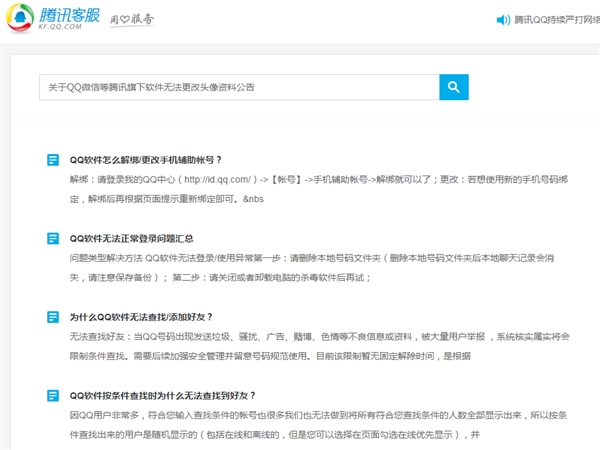
Task: Open article QQ软件怎么解绑/更改手机辅助帐号？
Action: (x=145, y=160)
